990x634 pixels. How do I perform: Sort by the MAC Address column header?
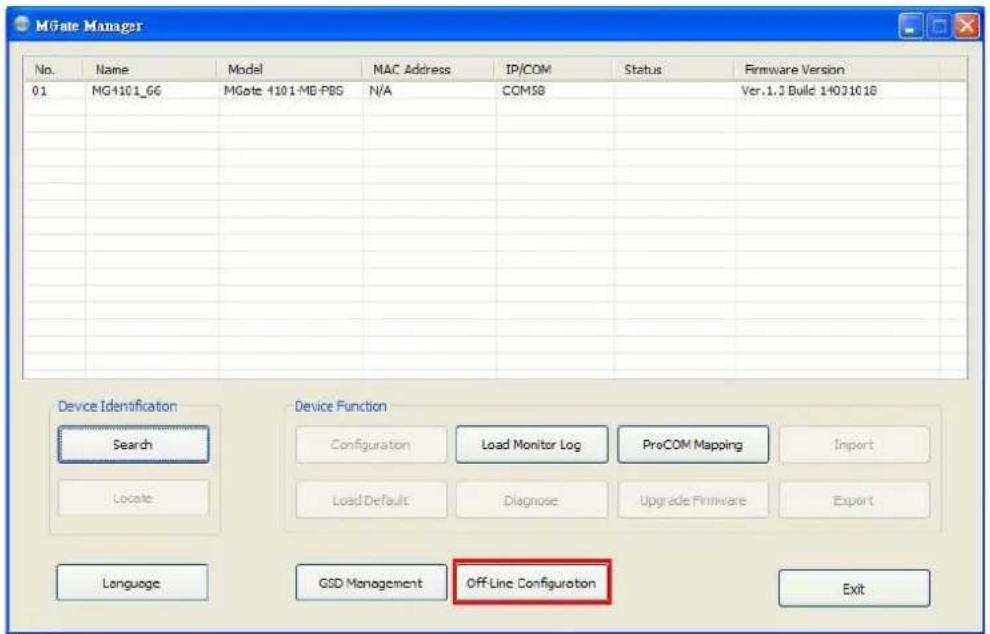pos(428,69)
